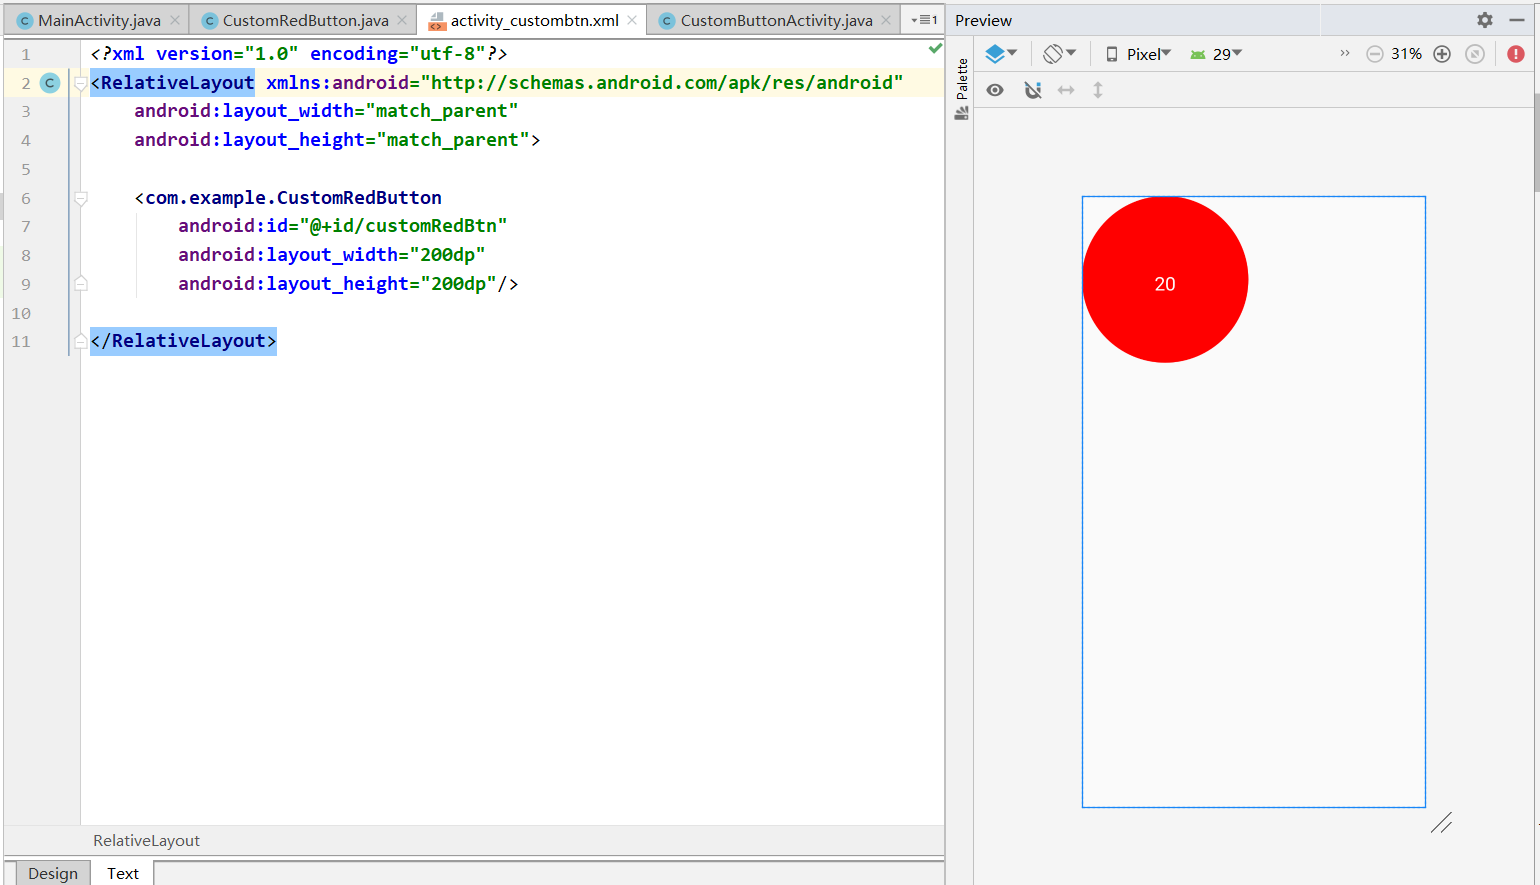1540x885 pixels.
Task: Click the expand vertically arrow icon
Action: tap(1098, 90)
